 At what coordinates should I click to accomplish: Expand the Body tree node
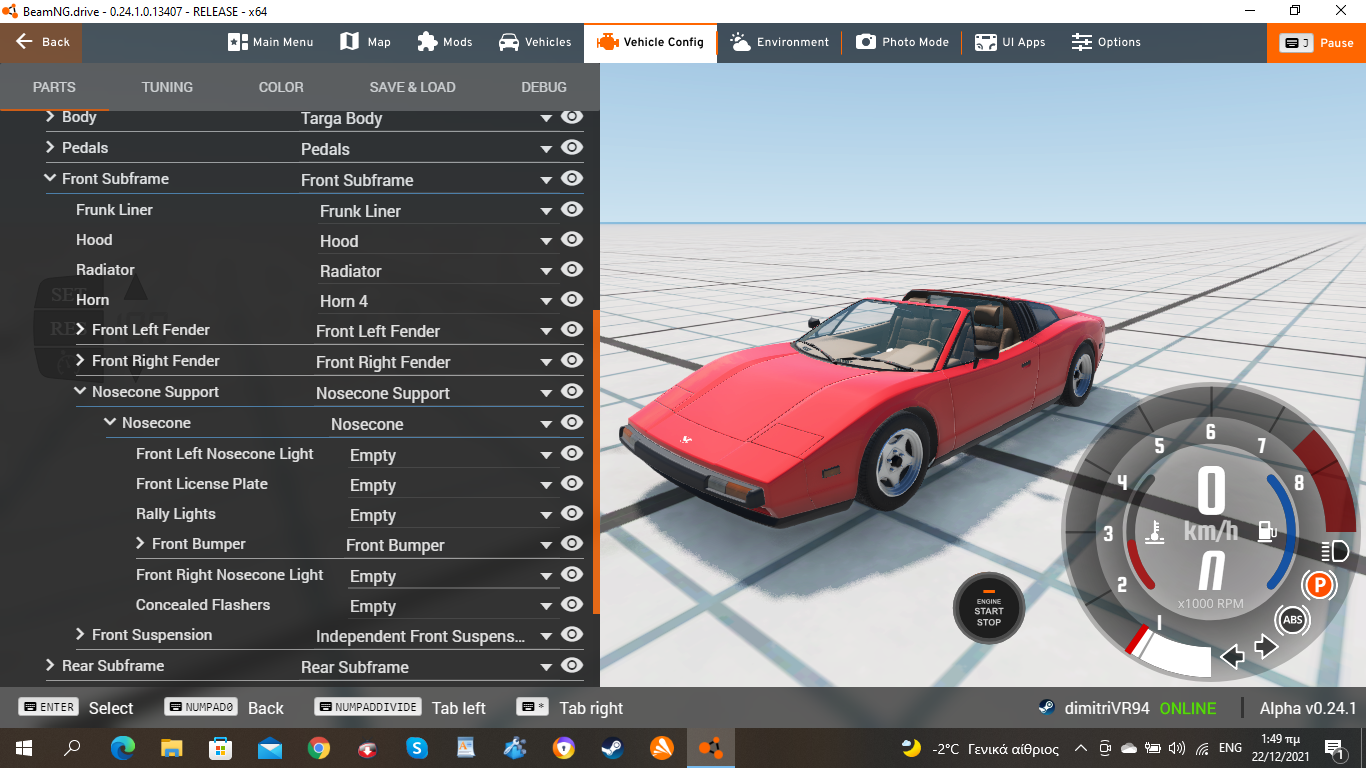(50, 117)
